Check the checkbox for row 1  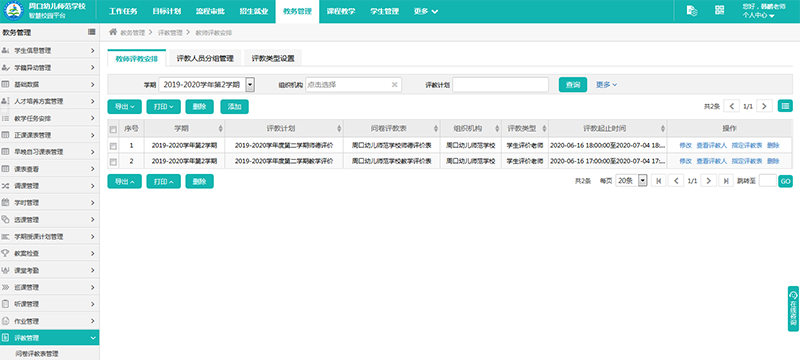tap(113, 146)
